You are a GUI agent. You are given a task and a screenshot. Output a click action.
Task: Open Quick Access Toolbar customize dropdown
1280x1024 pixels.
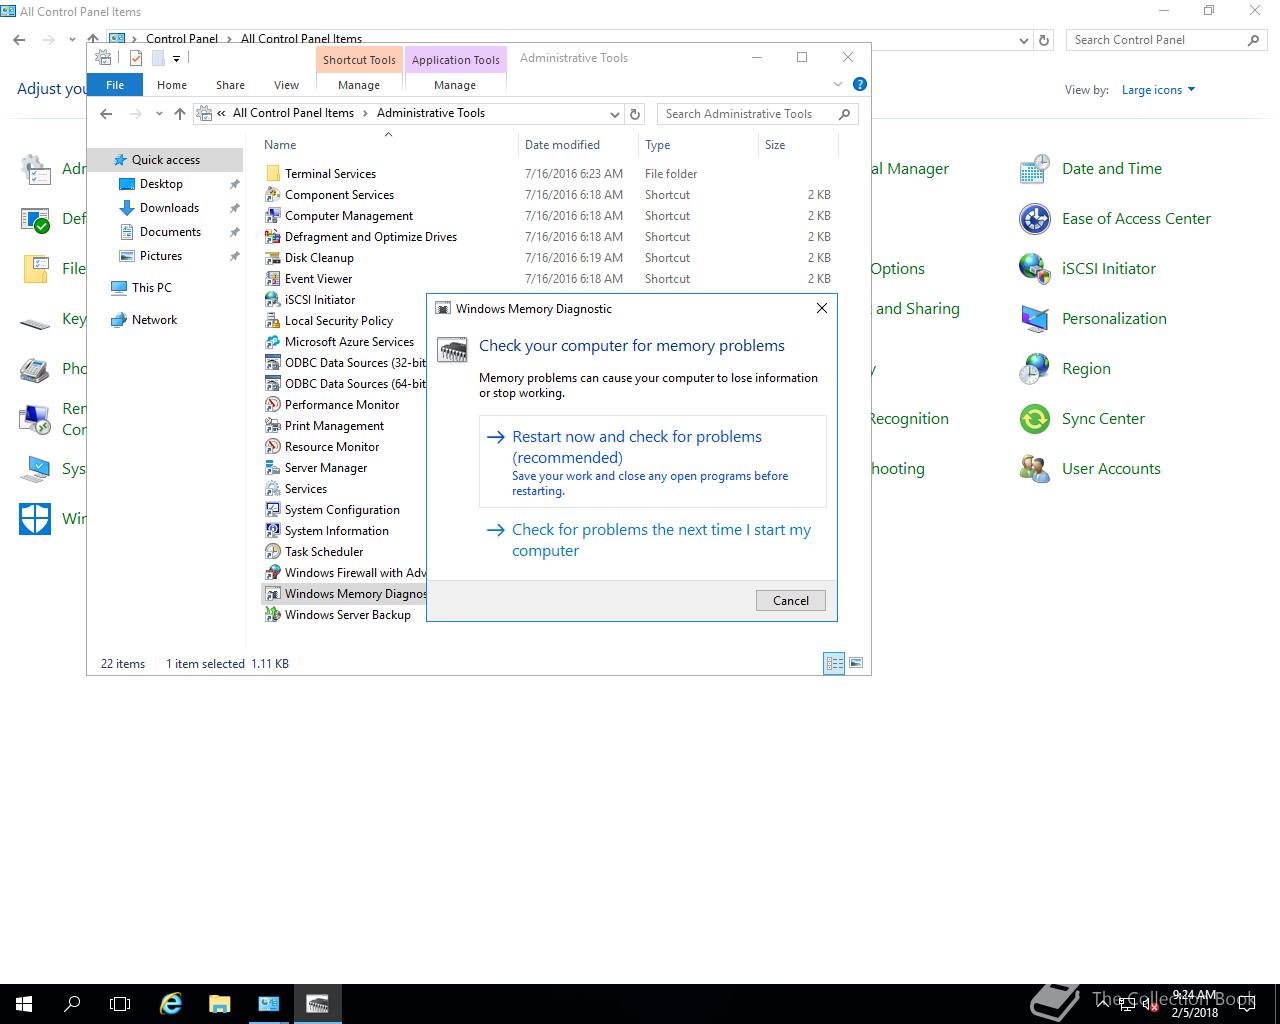click(176, 59)
